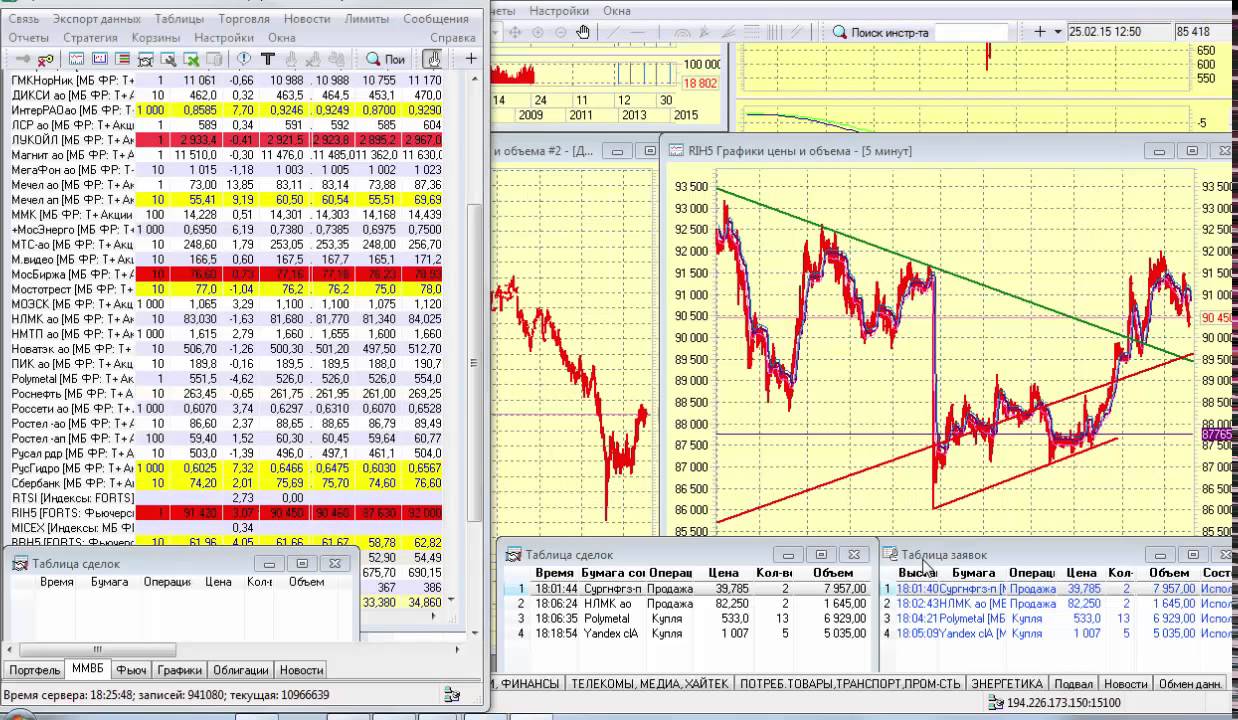
Task: Select the move cross arrows tool in chart toolbar
Action: 515,32
